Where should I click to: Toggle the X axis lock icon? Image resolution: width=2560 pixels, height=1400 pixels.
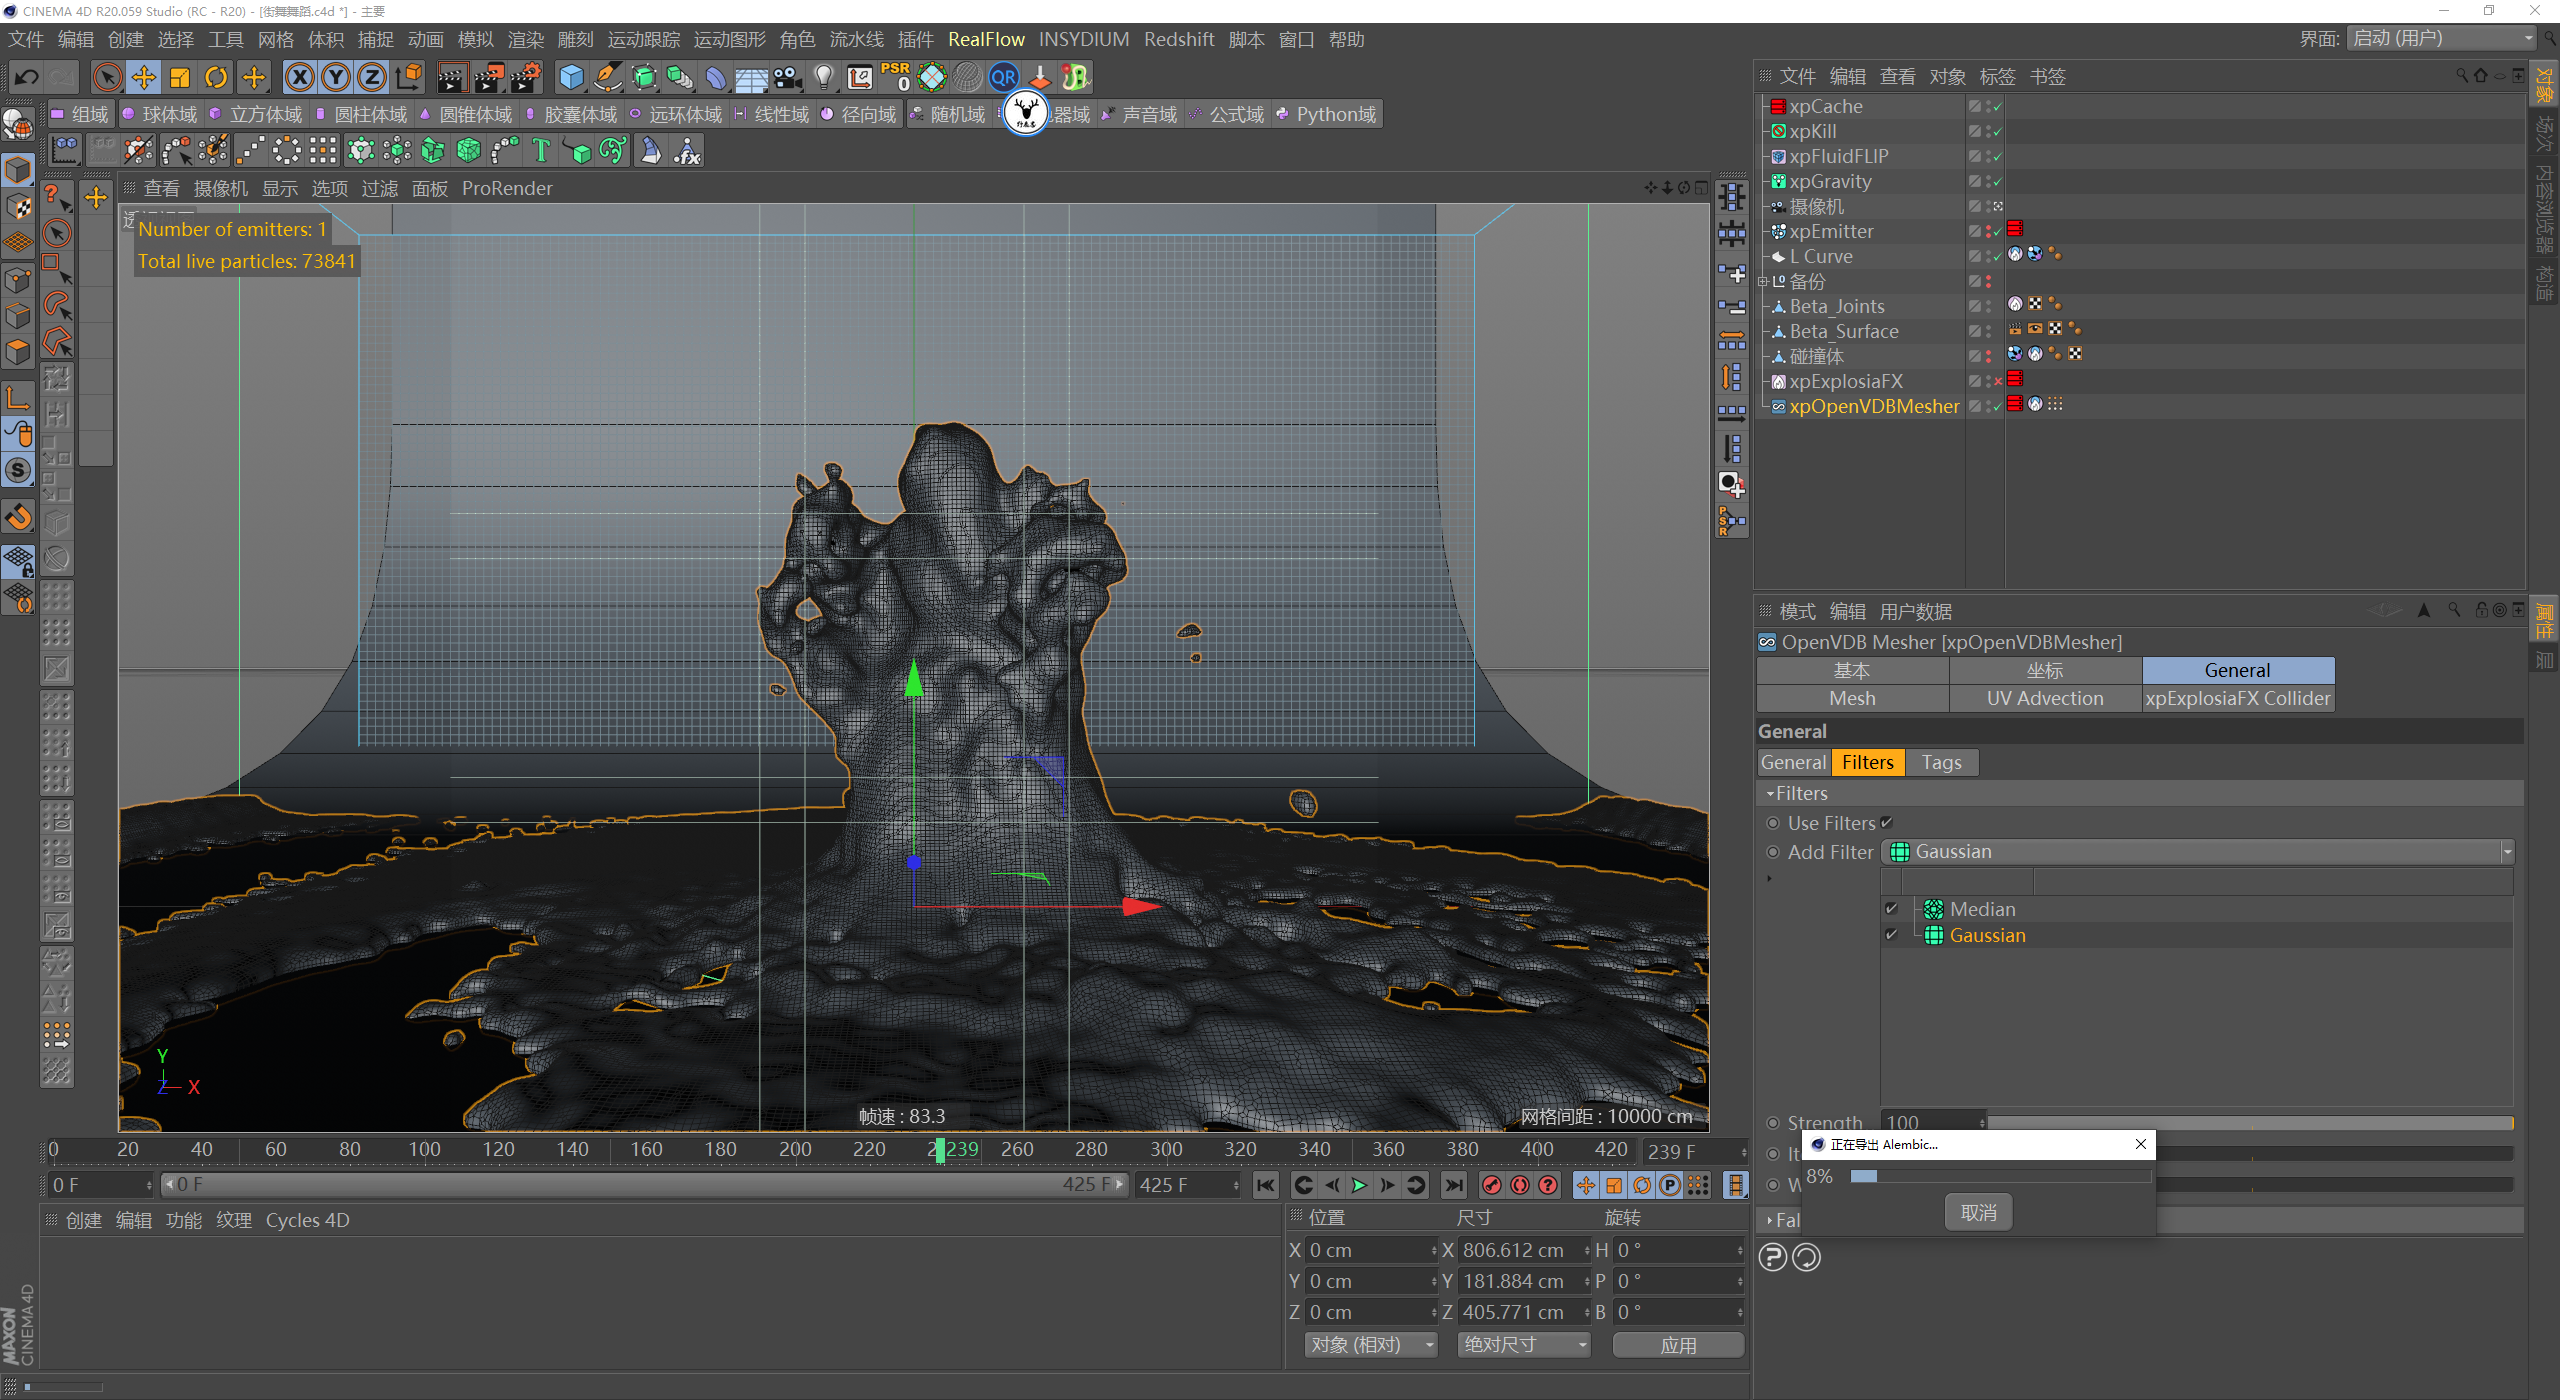(x=299, y=77)
